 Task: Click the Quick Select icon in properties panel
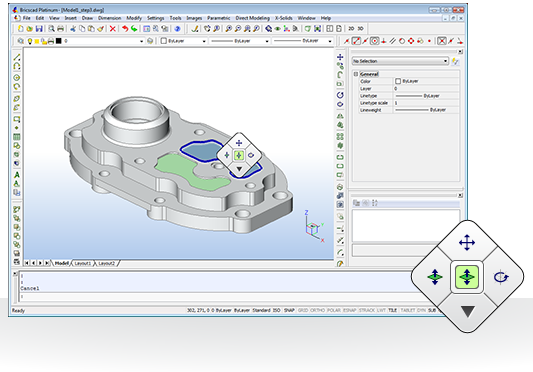pyautogui.click(x=455, y=62)
